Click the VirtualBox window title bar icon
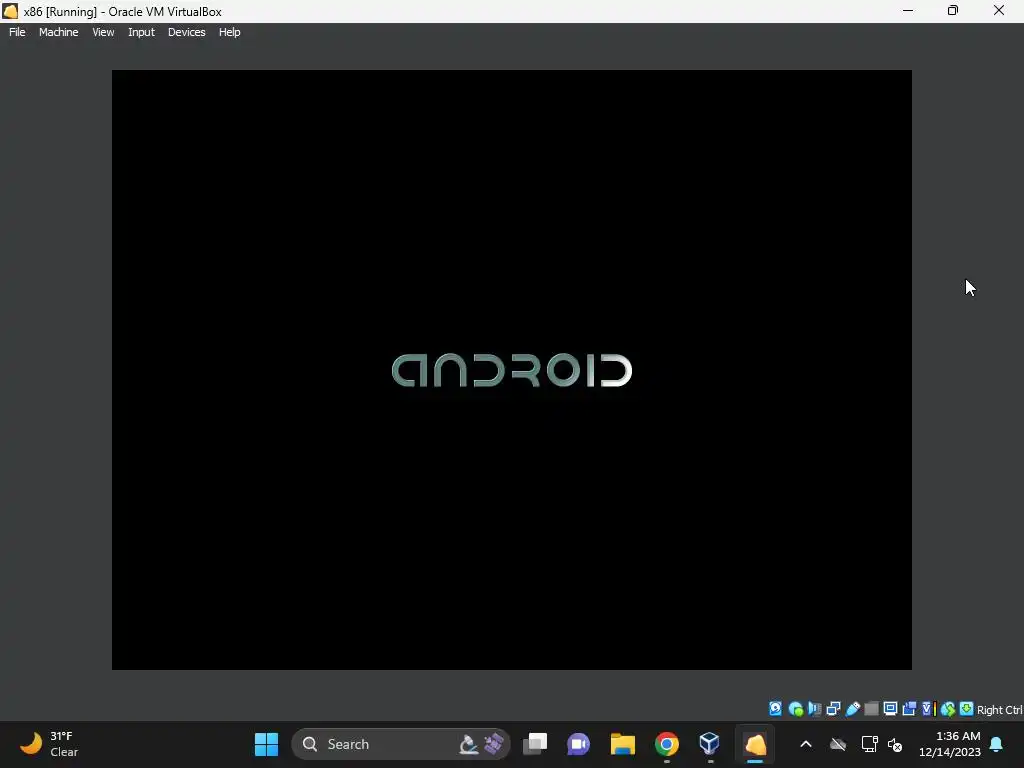The height and width of the screenshot is (768, 1024). point(10,11)
